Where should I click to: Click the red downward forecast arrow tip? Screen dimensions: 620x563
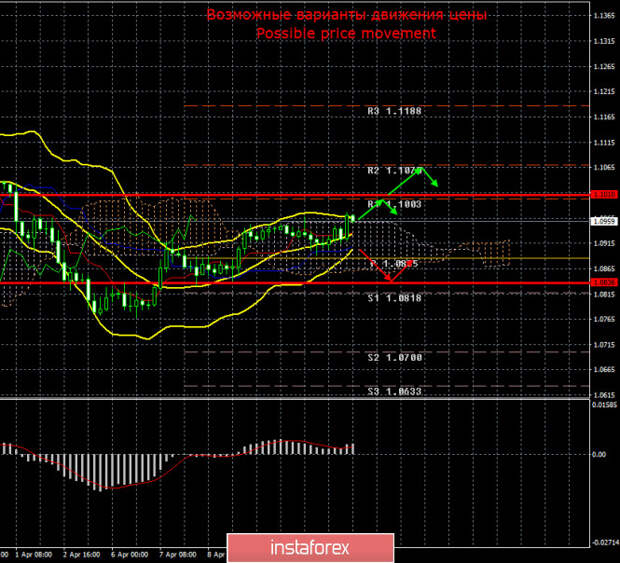(388, 282)
